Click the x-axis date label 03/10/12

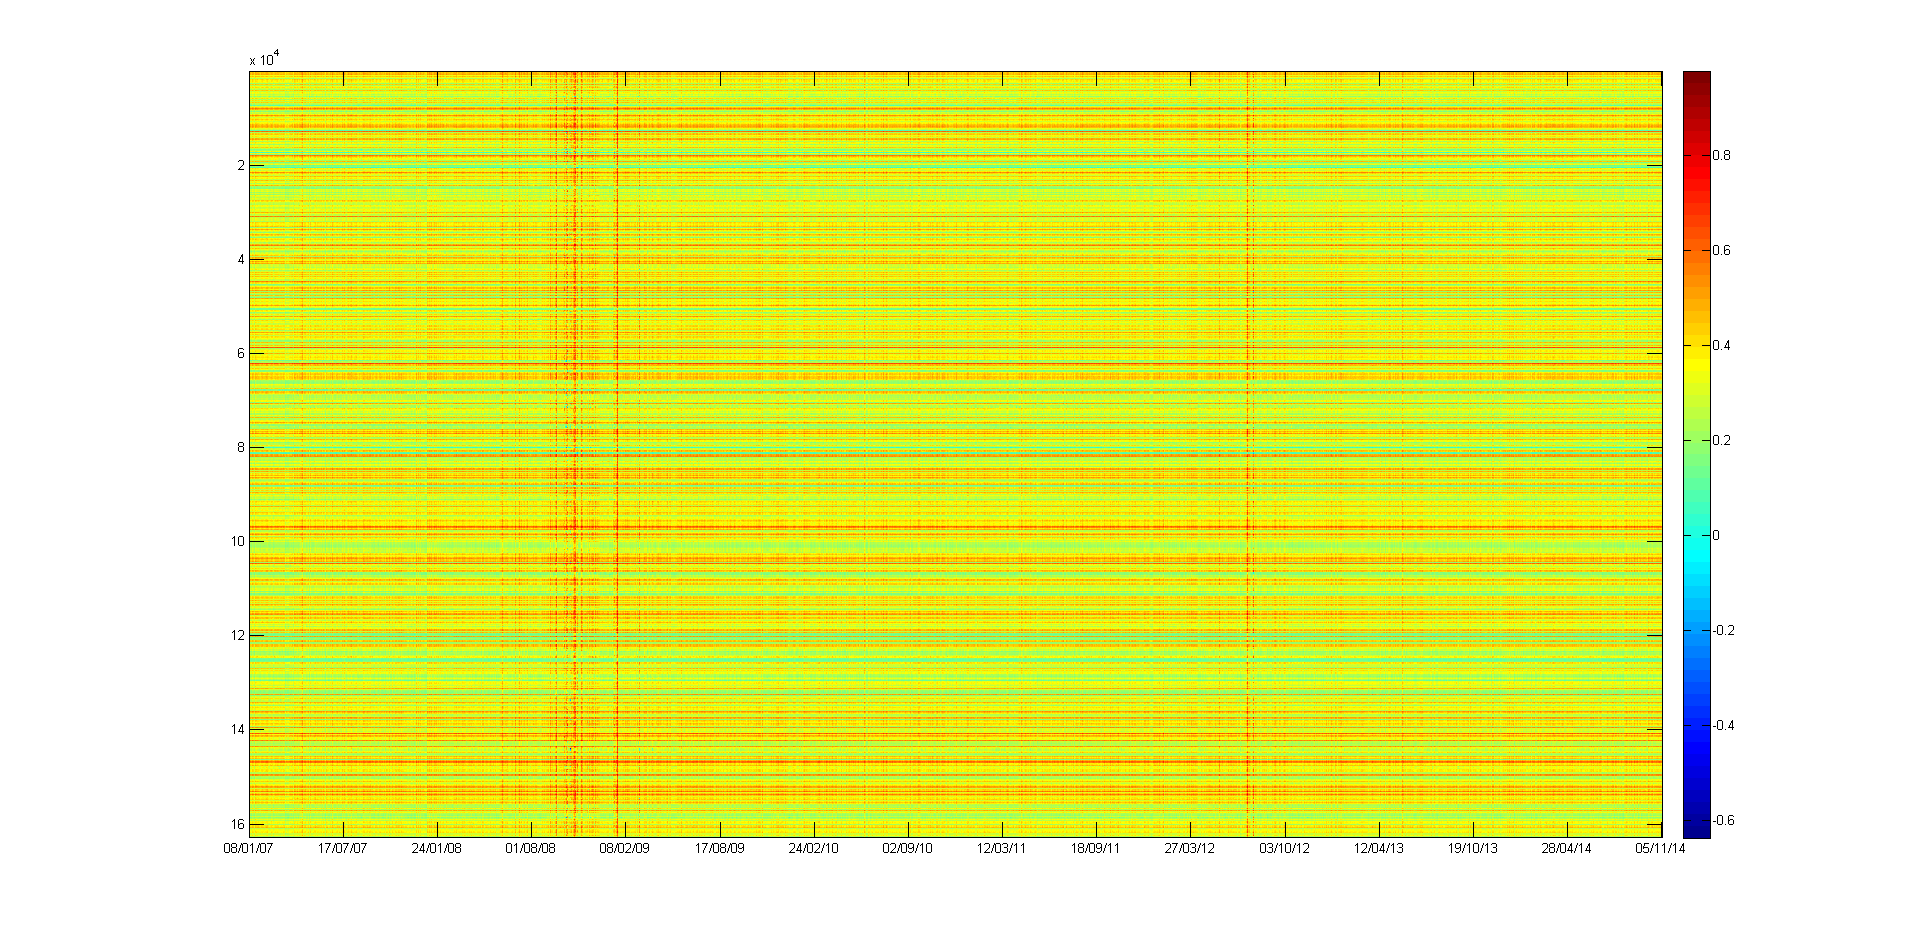click(x=1285, y=848)
